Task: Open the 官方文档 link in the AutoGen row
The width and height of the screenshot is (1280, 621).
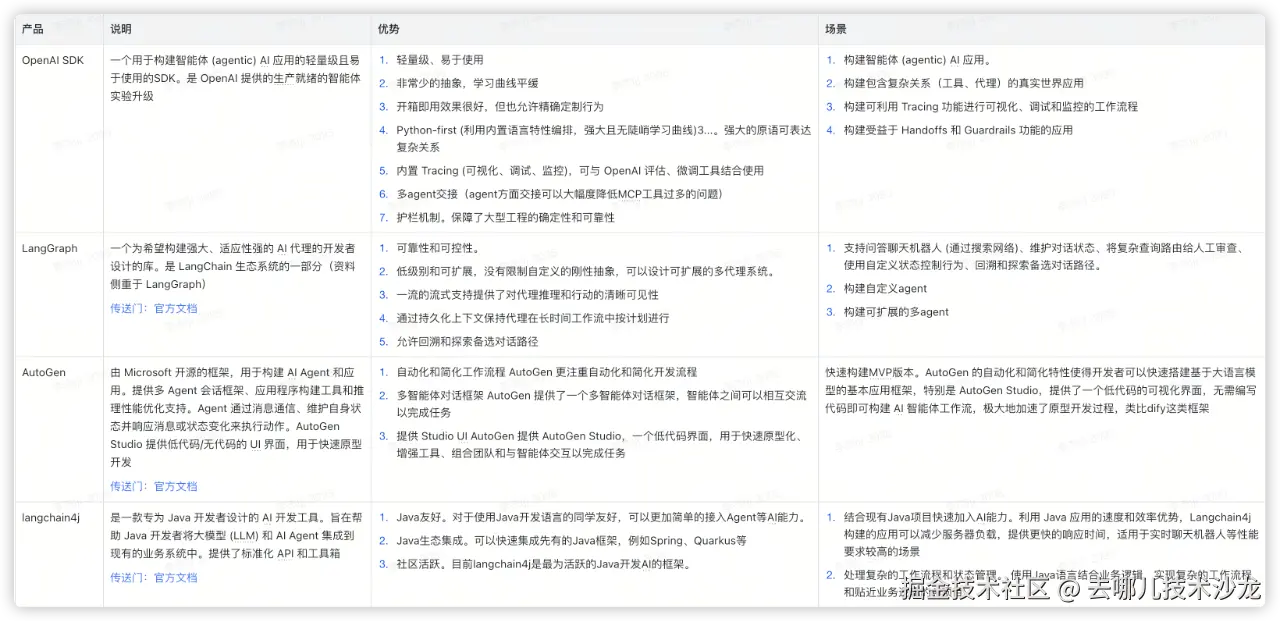Action: tap(176, 486)
